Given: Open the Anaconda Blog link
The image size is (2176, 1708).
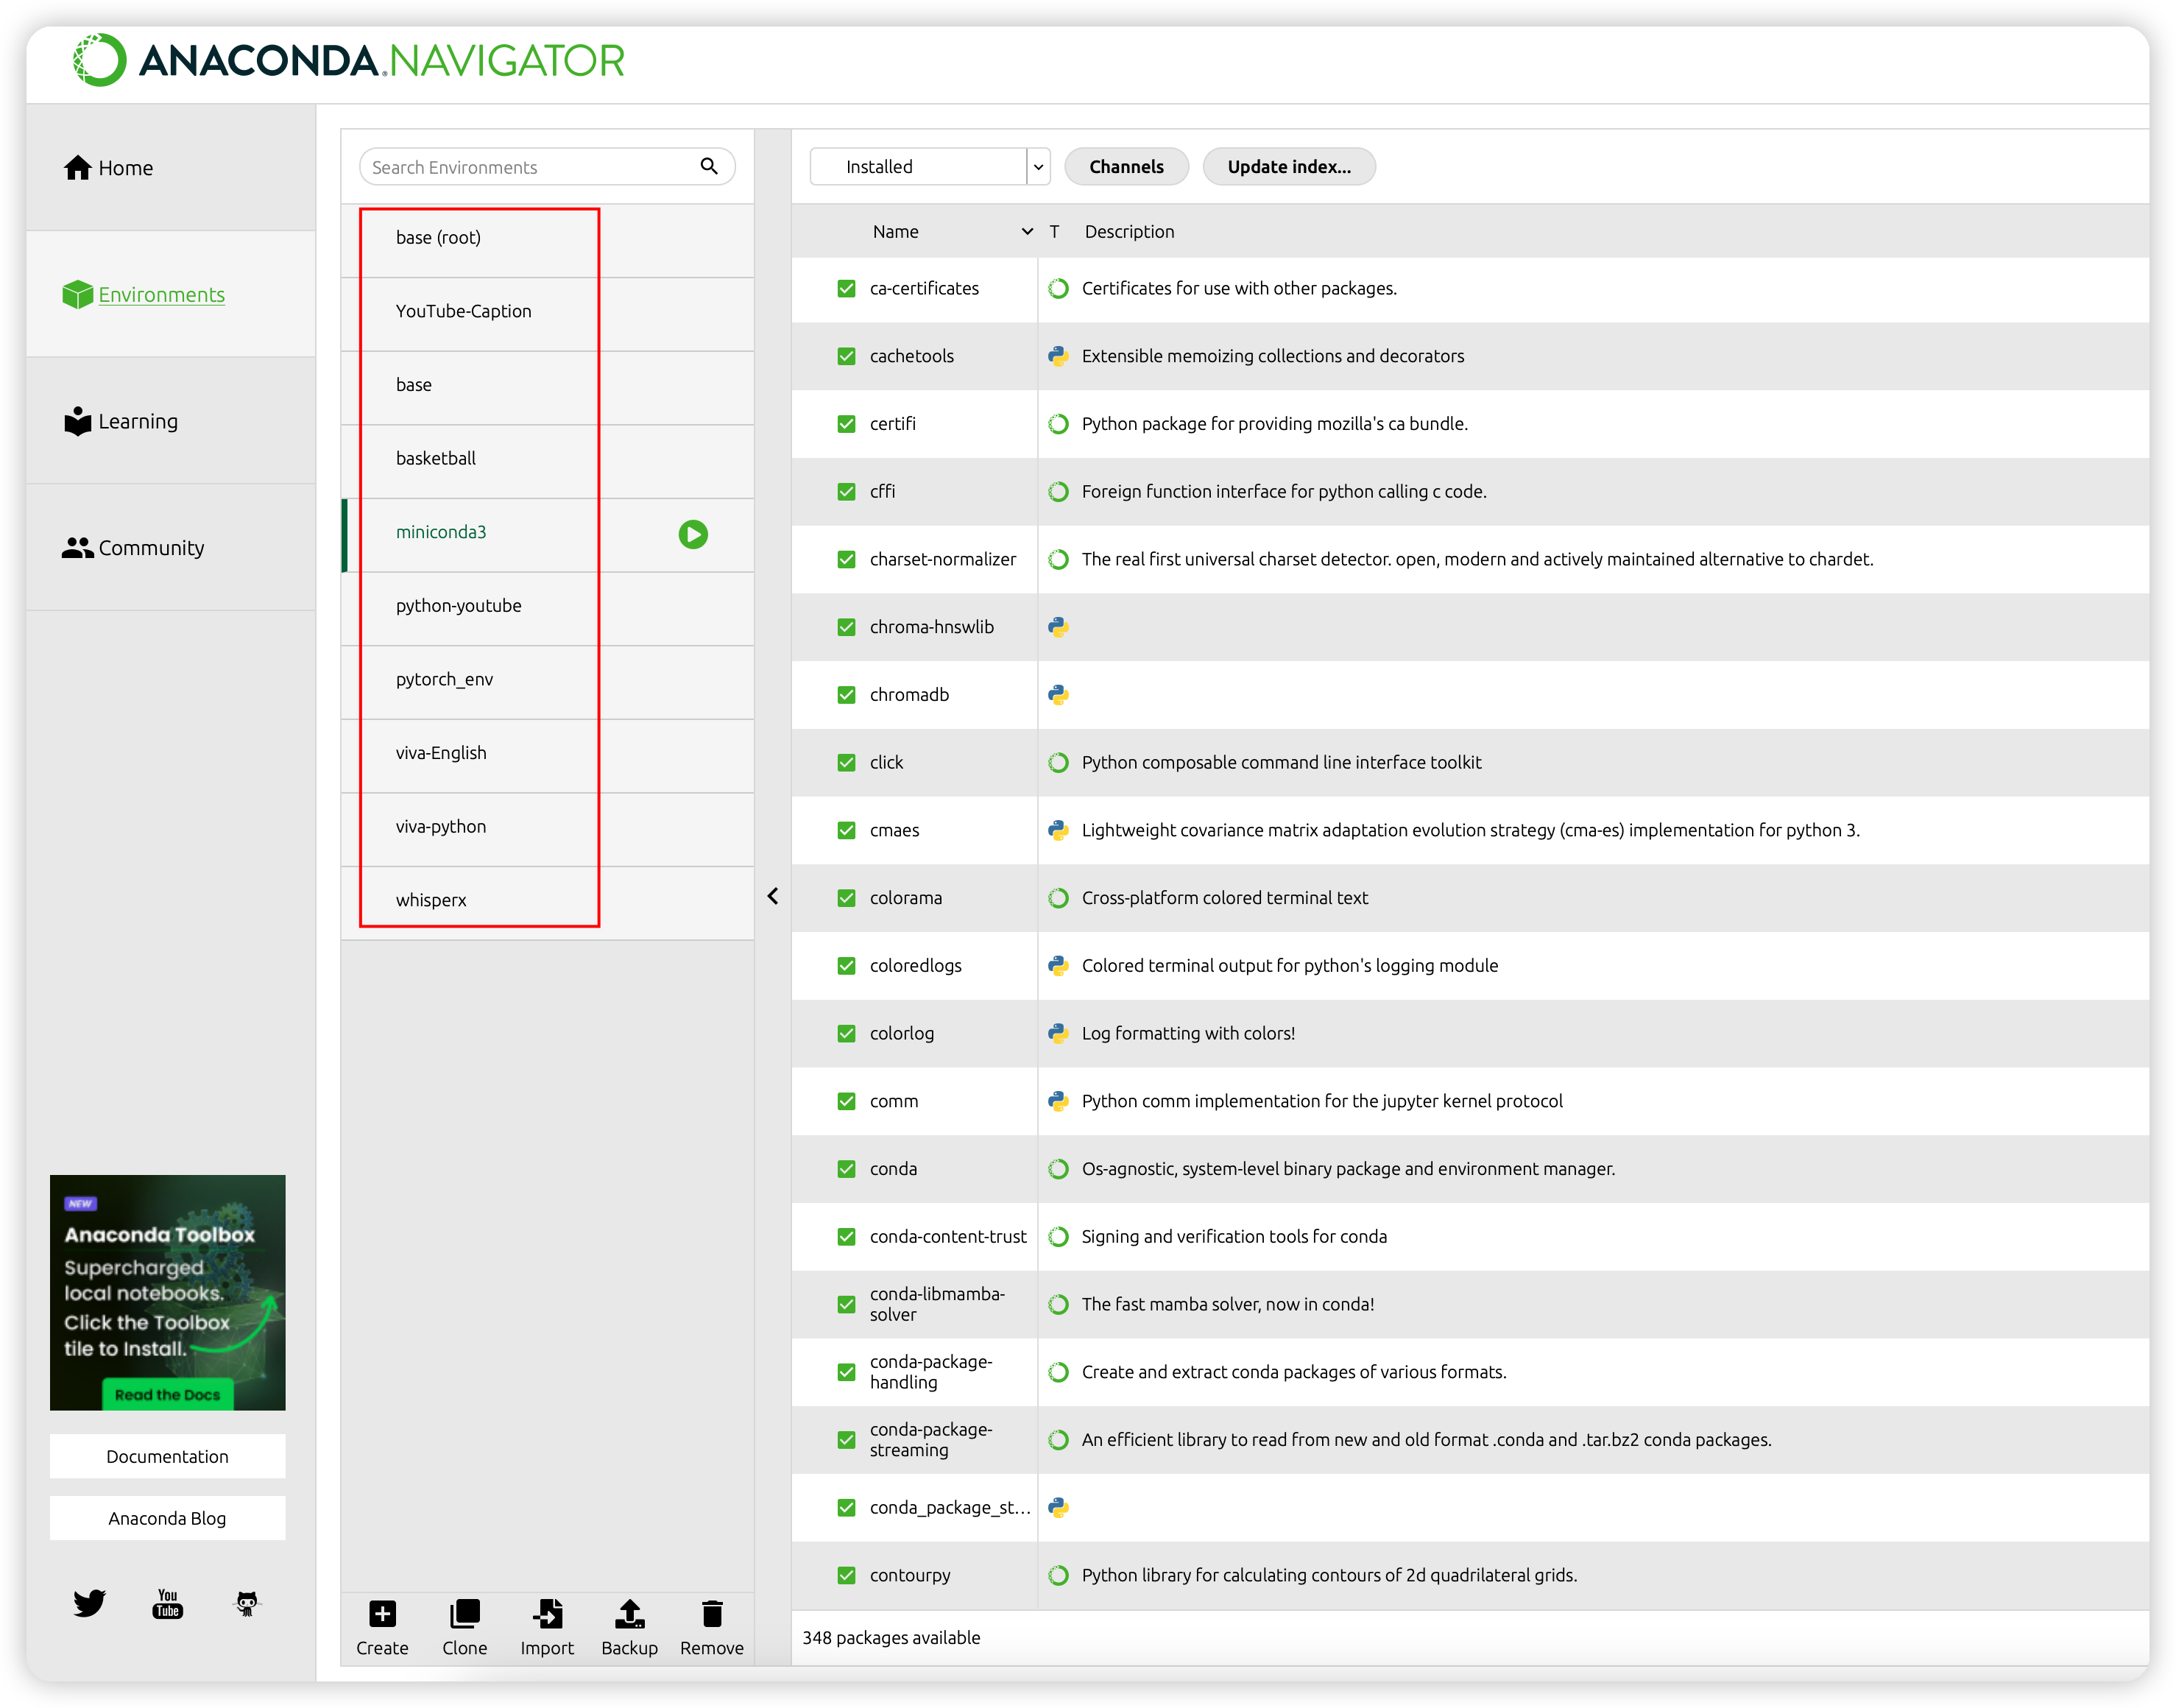Looking at the screenshot, I should (168, 1518).
